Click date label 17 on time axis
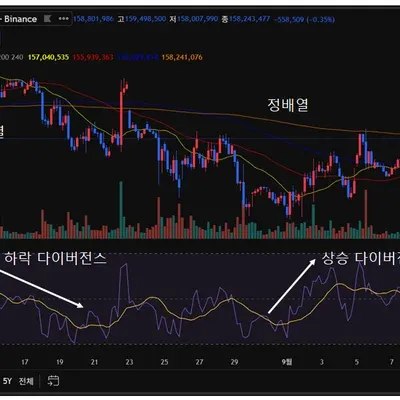The image size is (400, 400). coord(25,362)
